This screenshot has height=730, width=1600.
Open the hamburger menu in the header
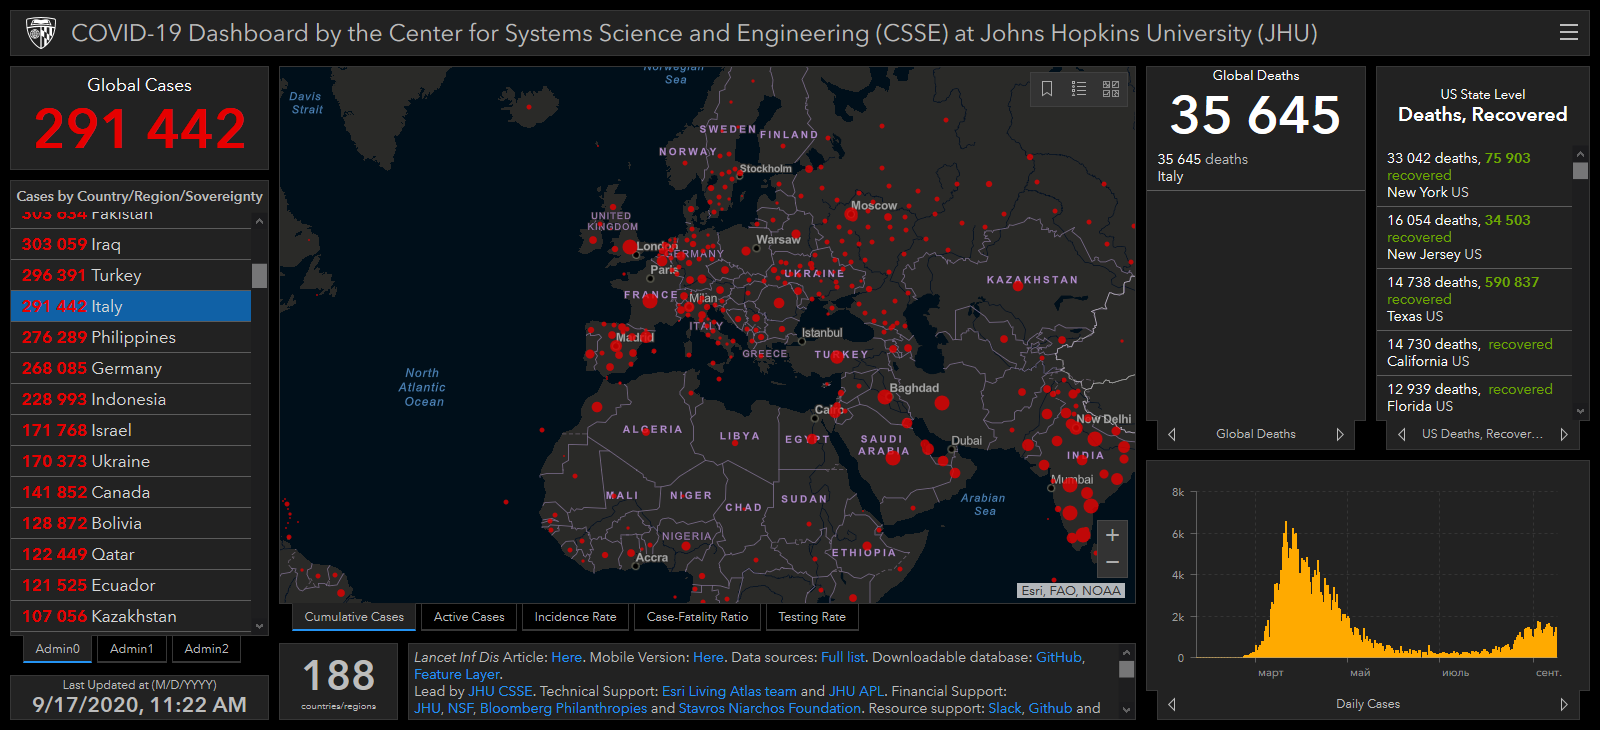[1568, 33]
